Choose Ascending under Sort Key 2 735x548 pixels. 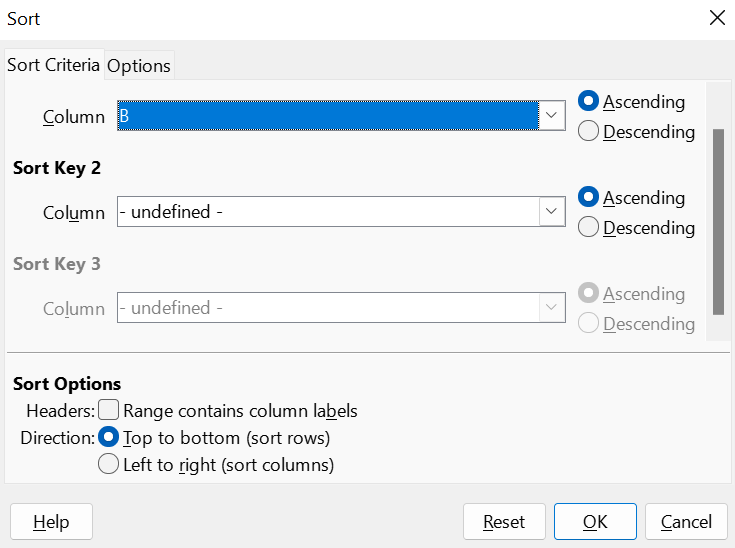pyautogui.click(x=631, y=197)
